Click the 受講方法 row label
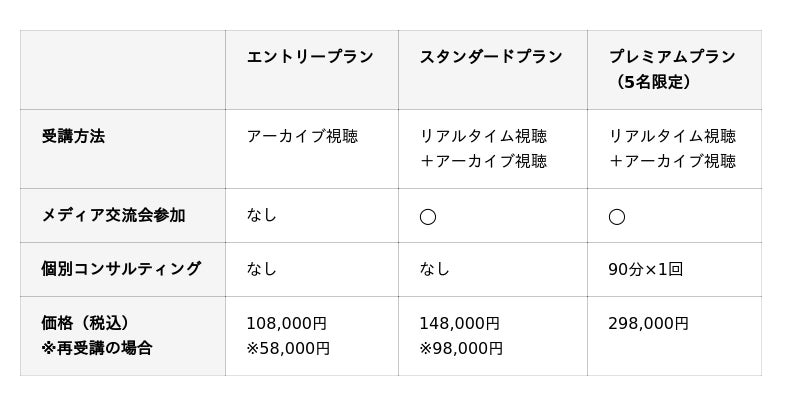800x406 pixels. coord(73,136)
